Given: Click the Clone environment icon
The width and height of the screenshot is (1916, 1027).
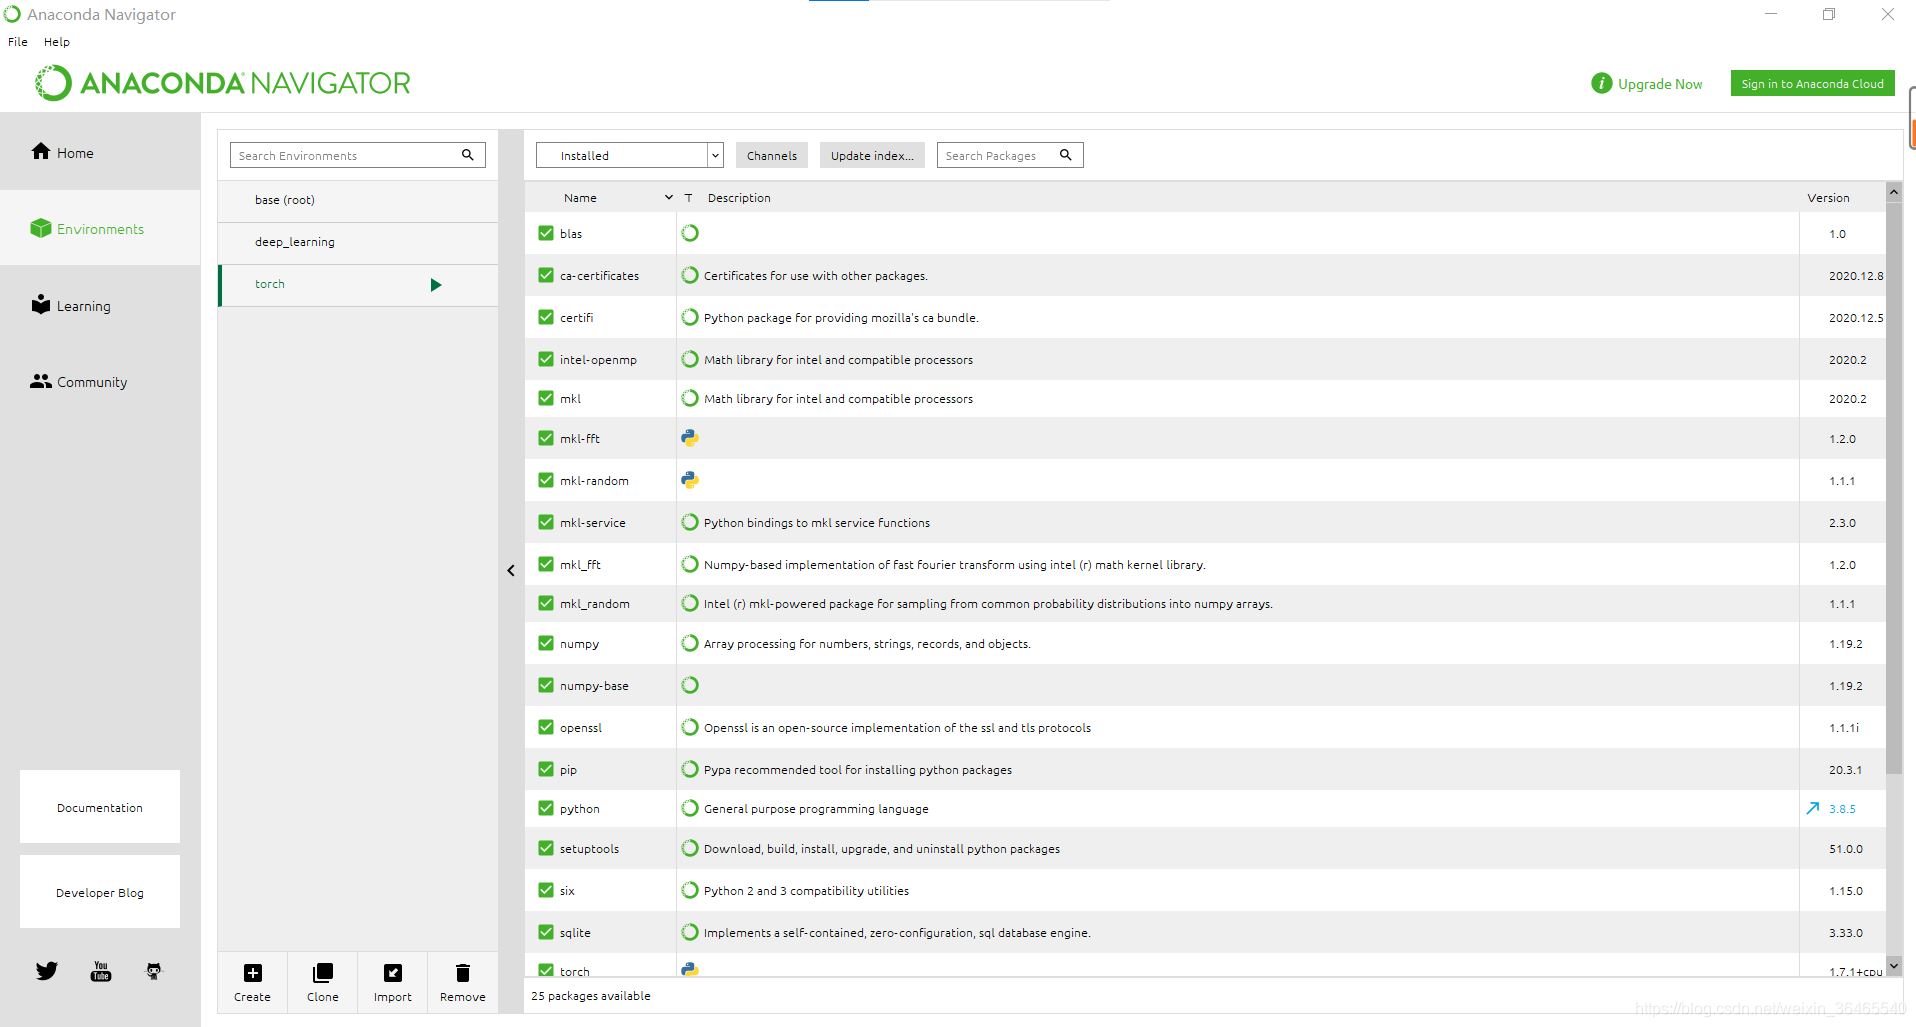Looking at the screenshot, I should (323, 973).
